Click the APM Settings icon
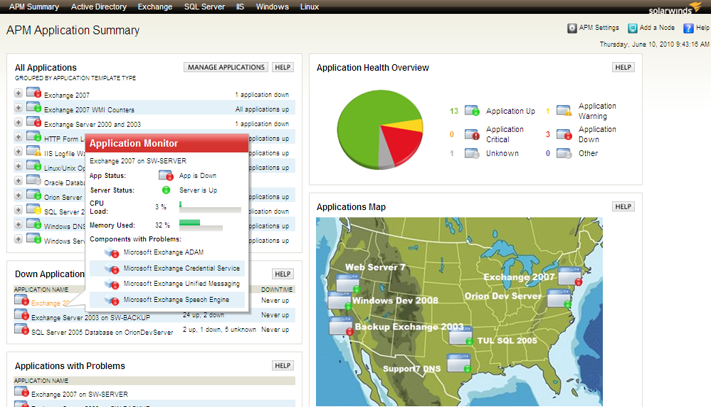The image size is (711, 407). (x=572, y=28)
